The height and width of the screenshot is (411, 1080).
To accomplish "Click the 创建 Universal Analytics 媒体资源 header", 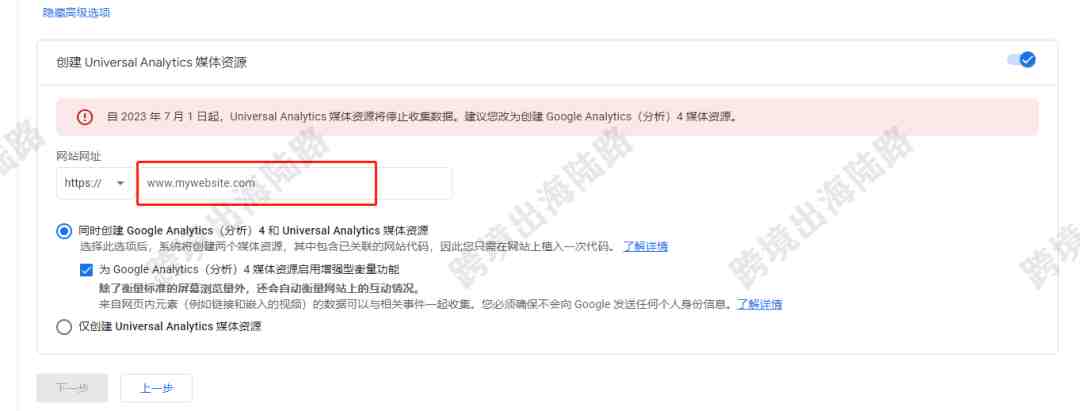I will [x=152, y=63].
